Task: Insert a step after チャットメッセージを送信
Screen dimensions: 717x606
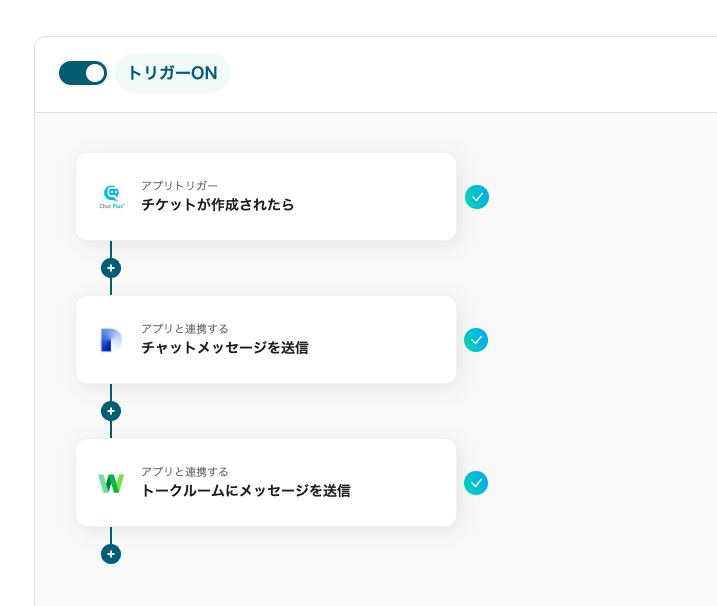Action: pos(111,411)
